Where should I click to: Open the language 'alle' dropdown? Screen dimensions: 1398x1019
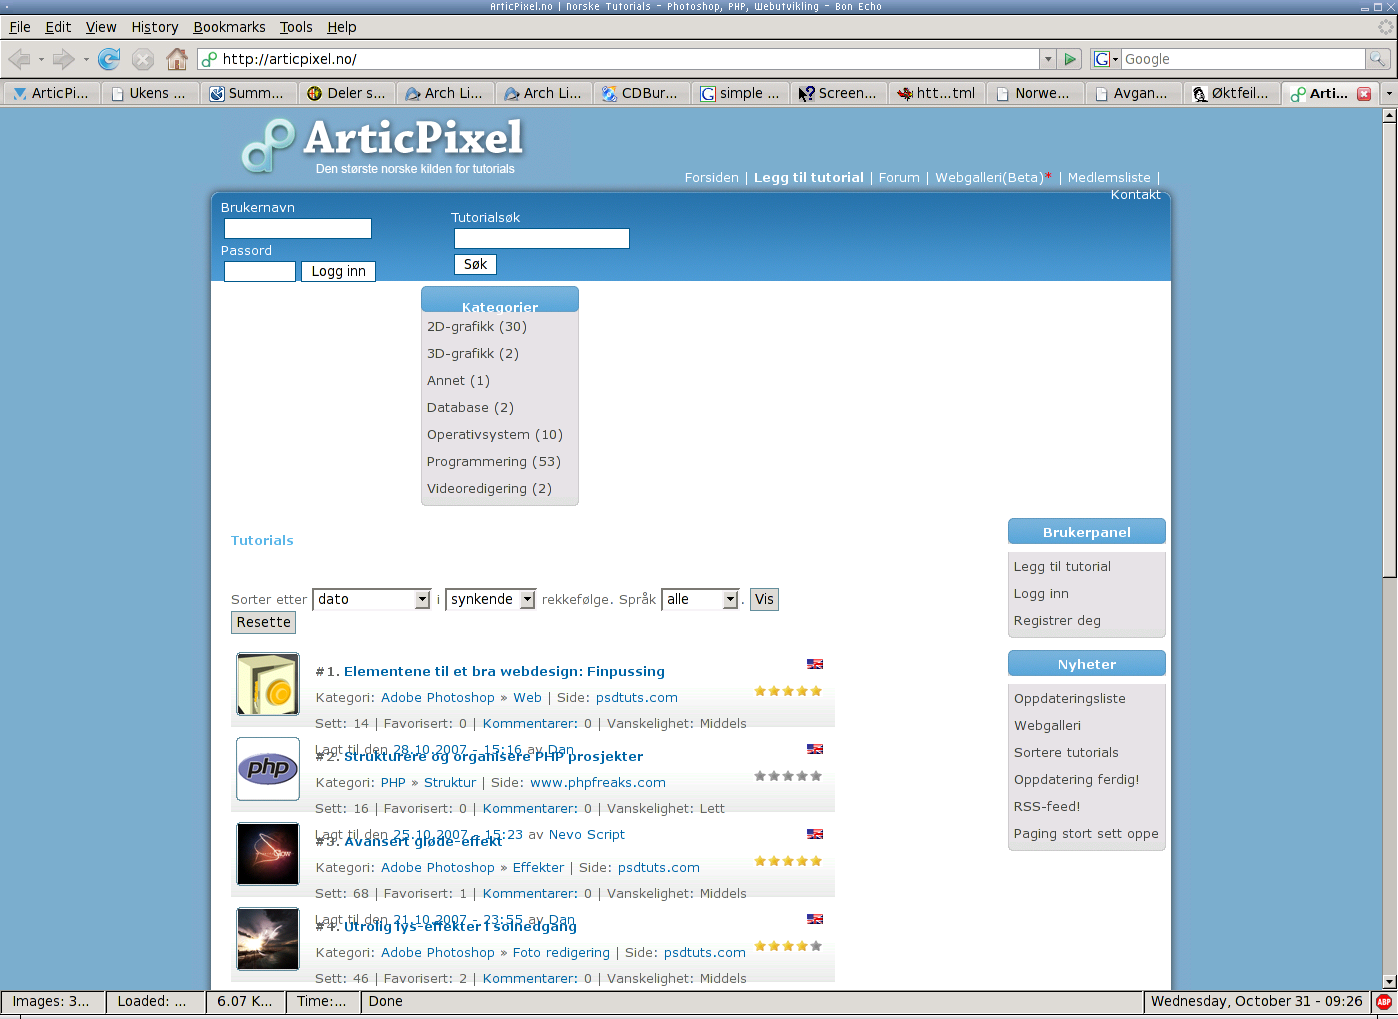(x=700, y=599)
